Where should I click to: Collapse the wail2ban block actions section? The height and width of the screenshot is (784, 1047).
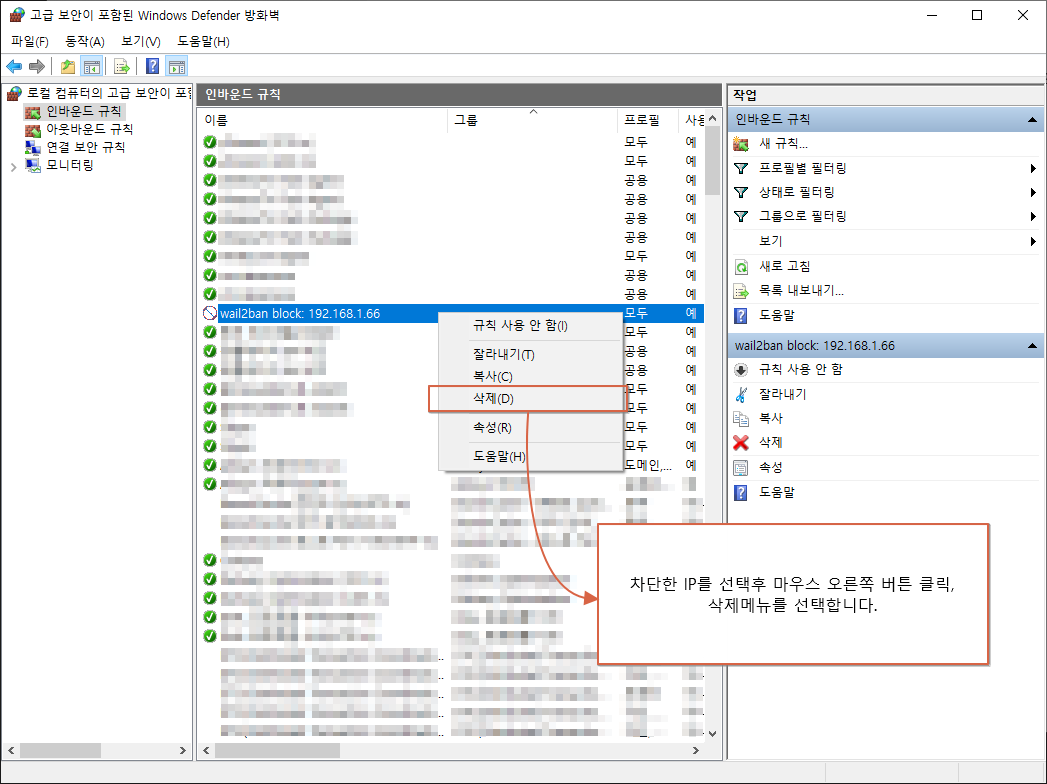(1032, 346)
